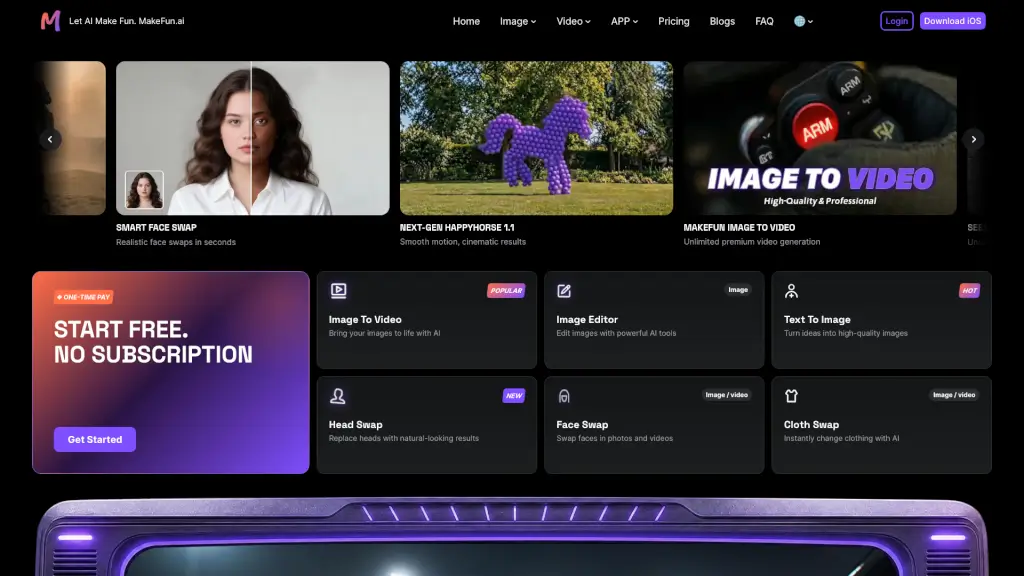Go to Home in the navigation
The width and height of the screenshot is (1024, 576).
coord(466,22)
